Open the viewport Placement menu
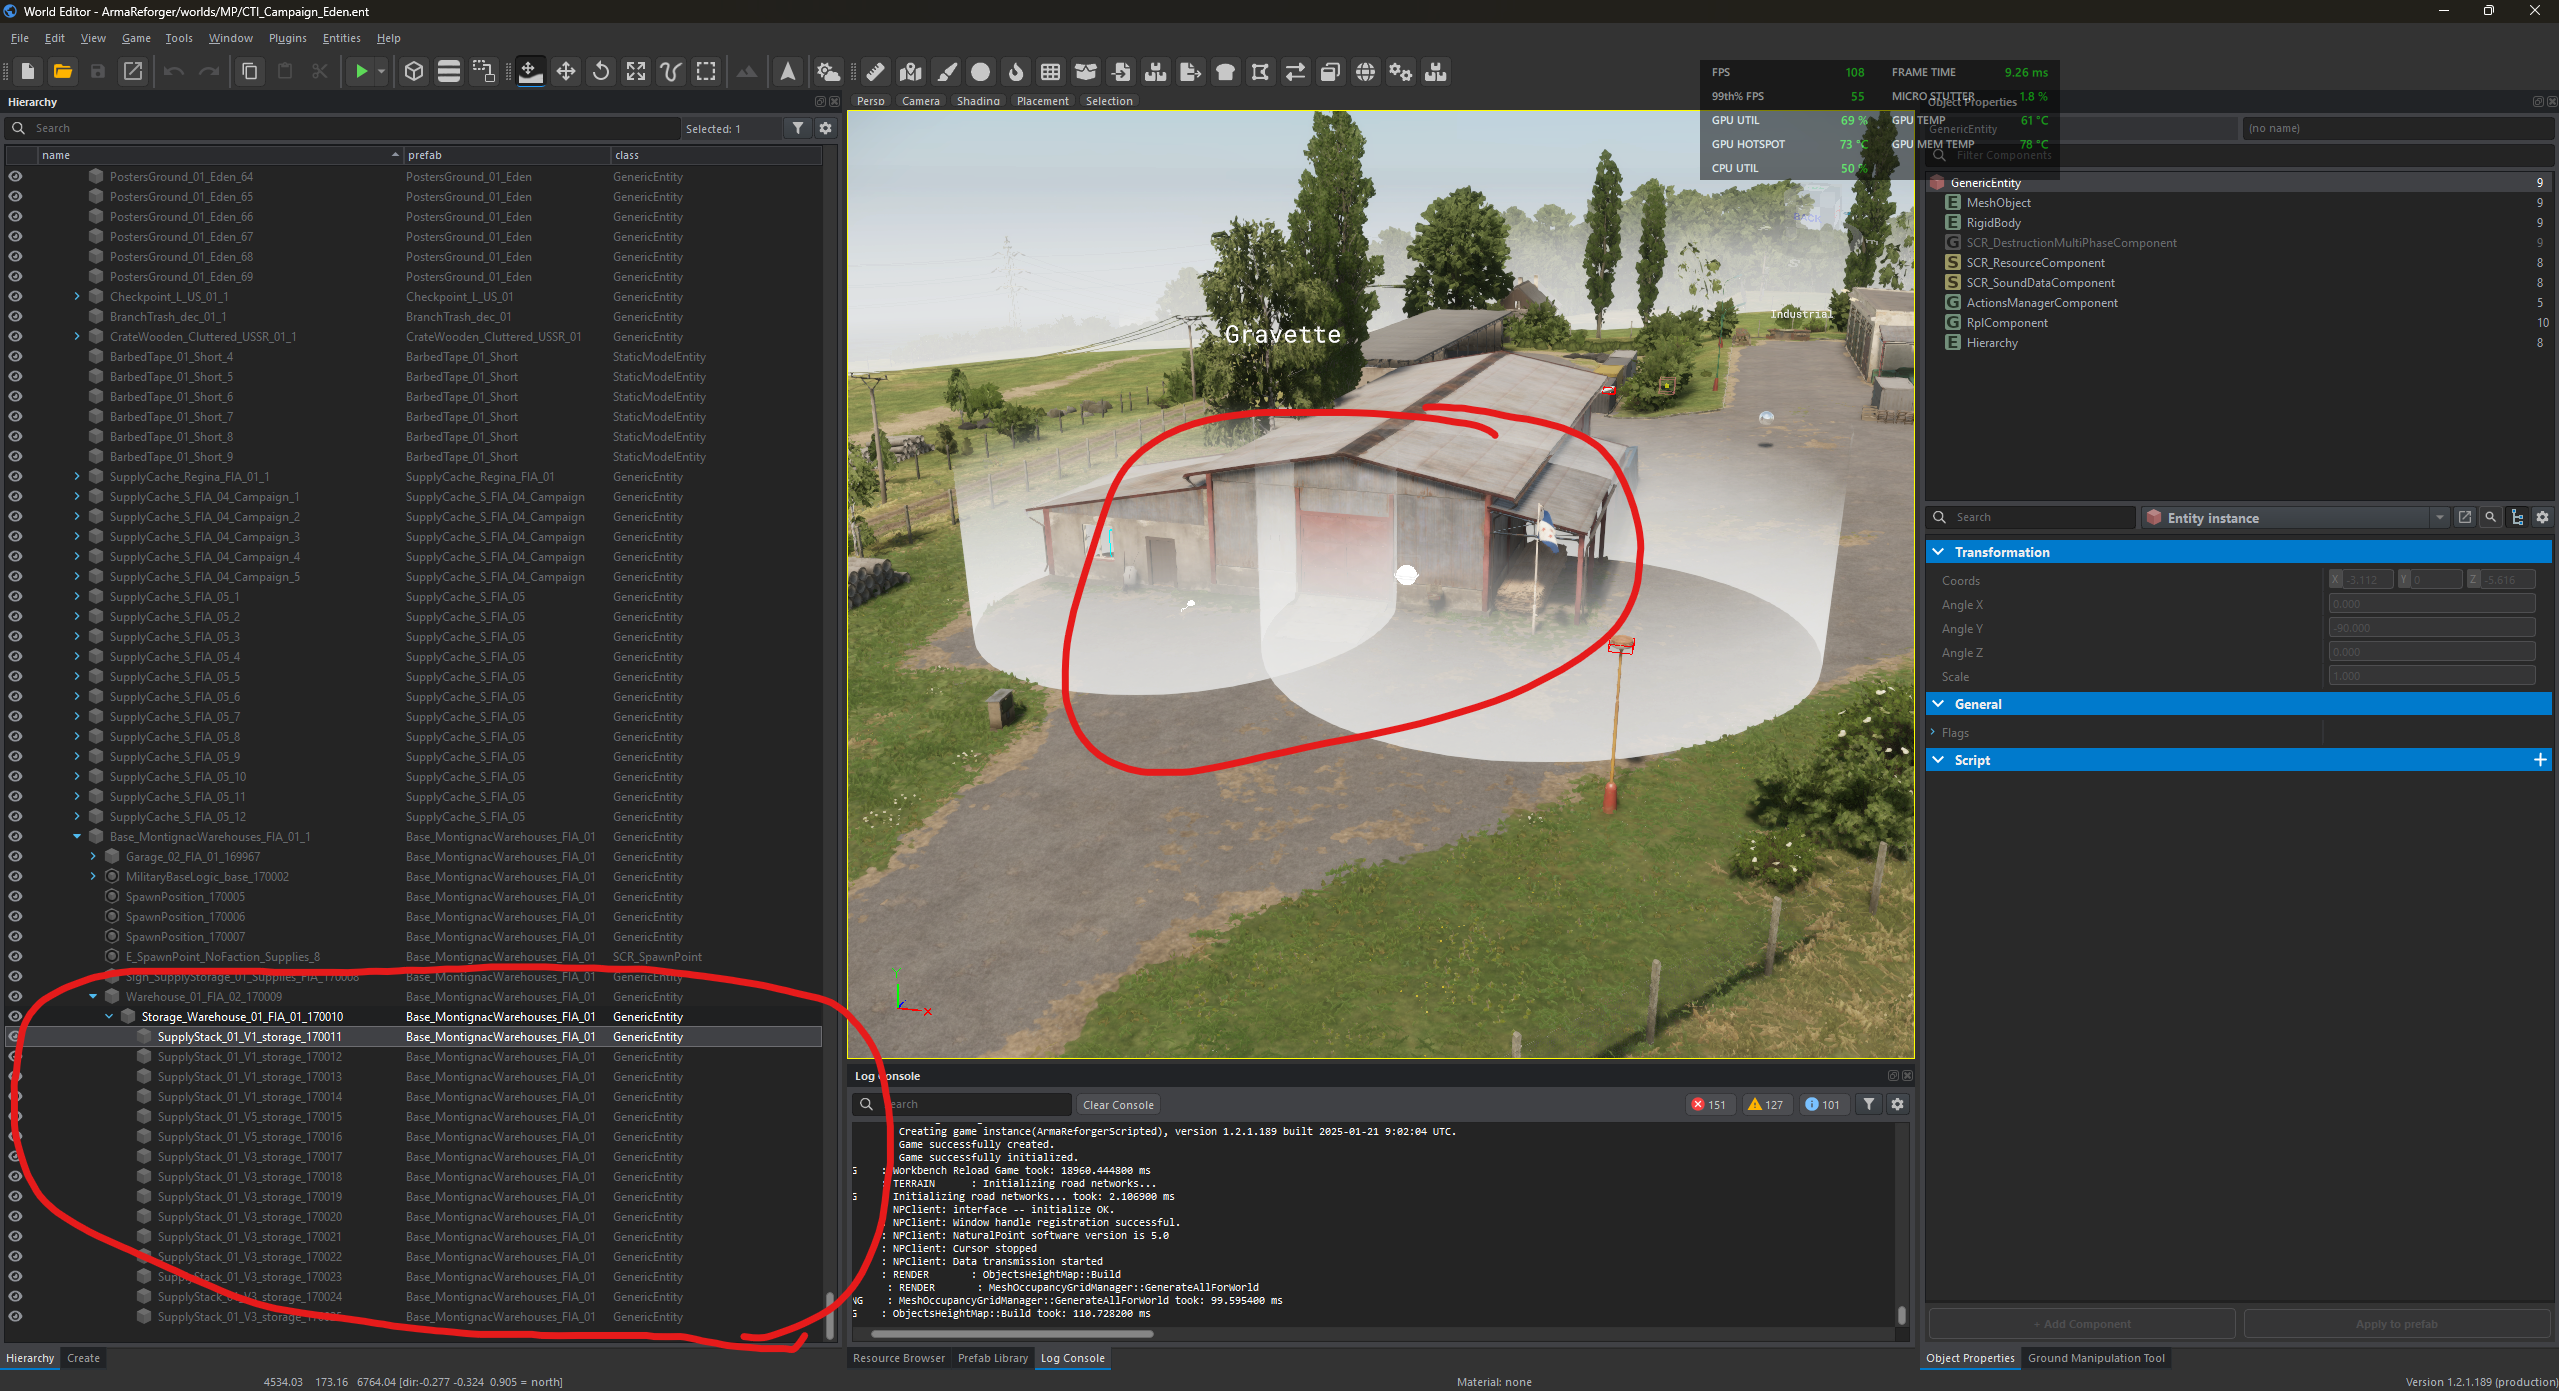The width and height of the screenshot is (2559, 1391). click(x=1042, y=101)
